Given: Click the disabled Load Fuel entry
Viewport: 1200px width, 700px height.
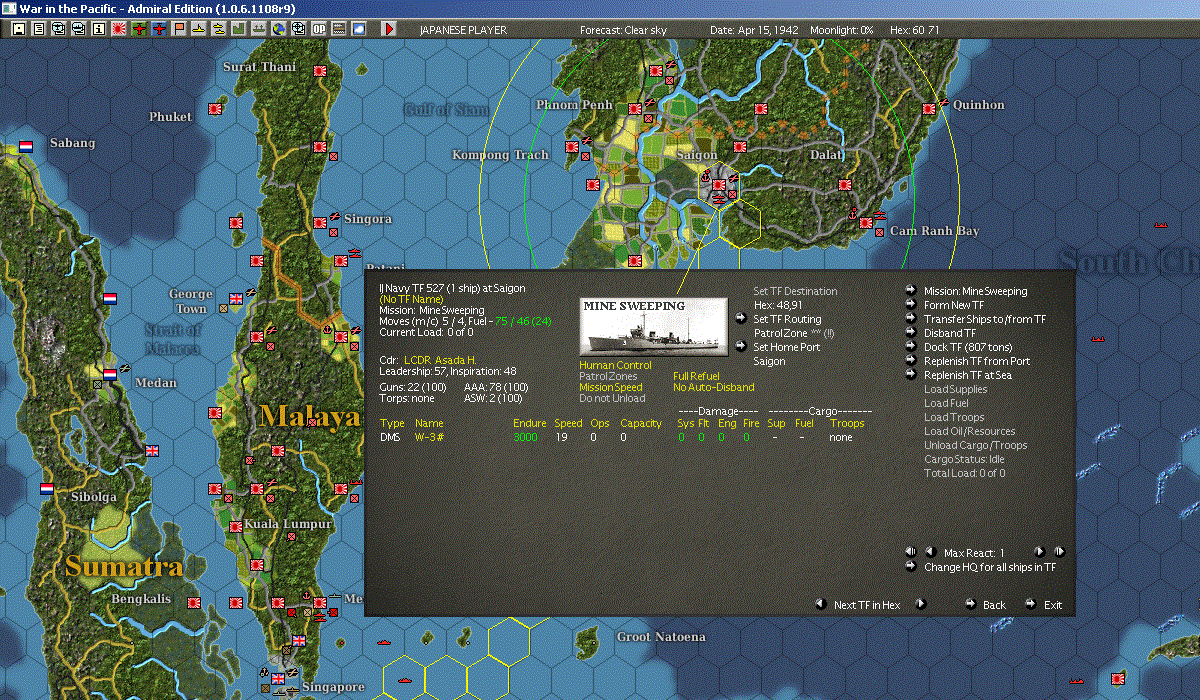Looking at the screenshot, I should pos(946,403).
